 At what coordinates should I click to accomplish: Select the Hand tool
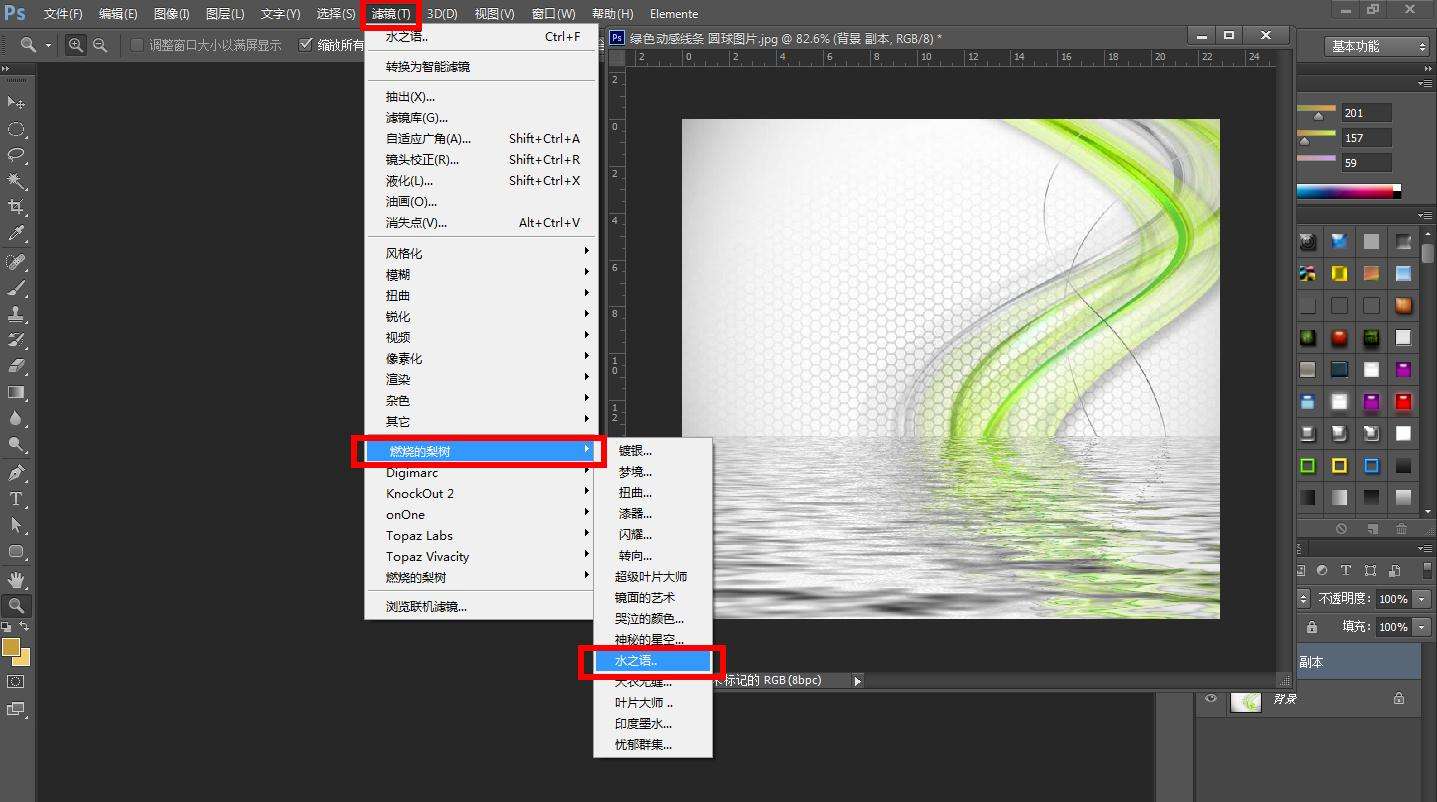click(x=17, y=579)
